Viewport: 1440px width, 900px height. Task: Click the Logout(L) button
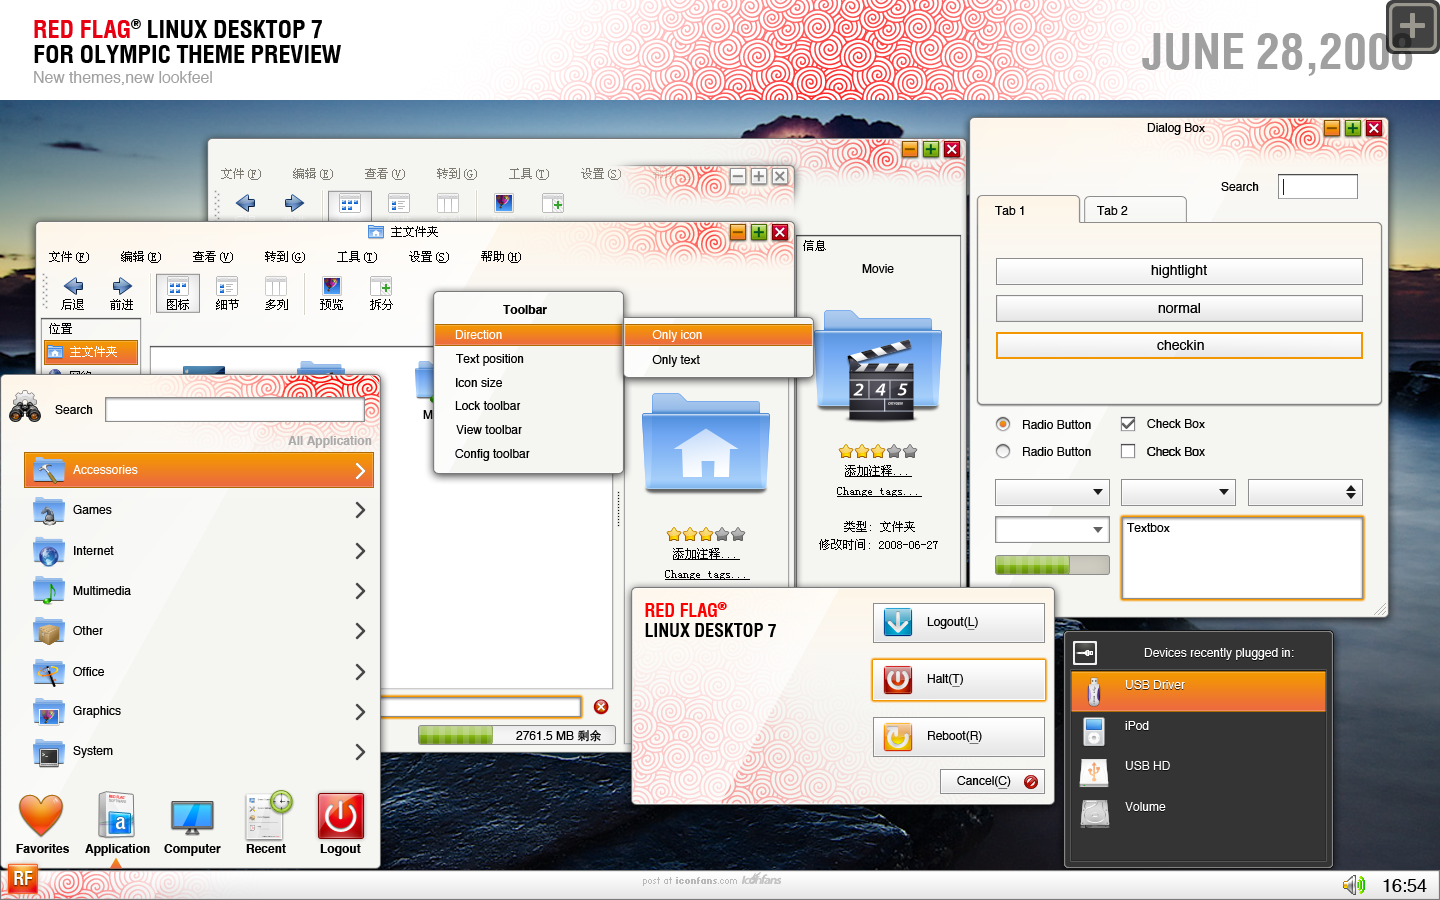click(x=959, y=623)
